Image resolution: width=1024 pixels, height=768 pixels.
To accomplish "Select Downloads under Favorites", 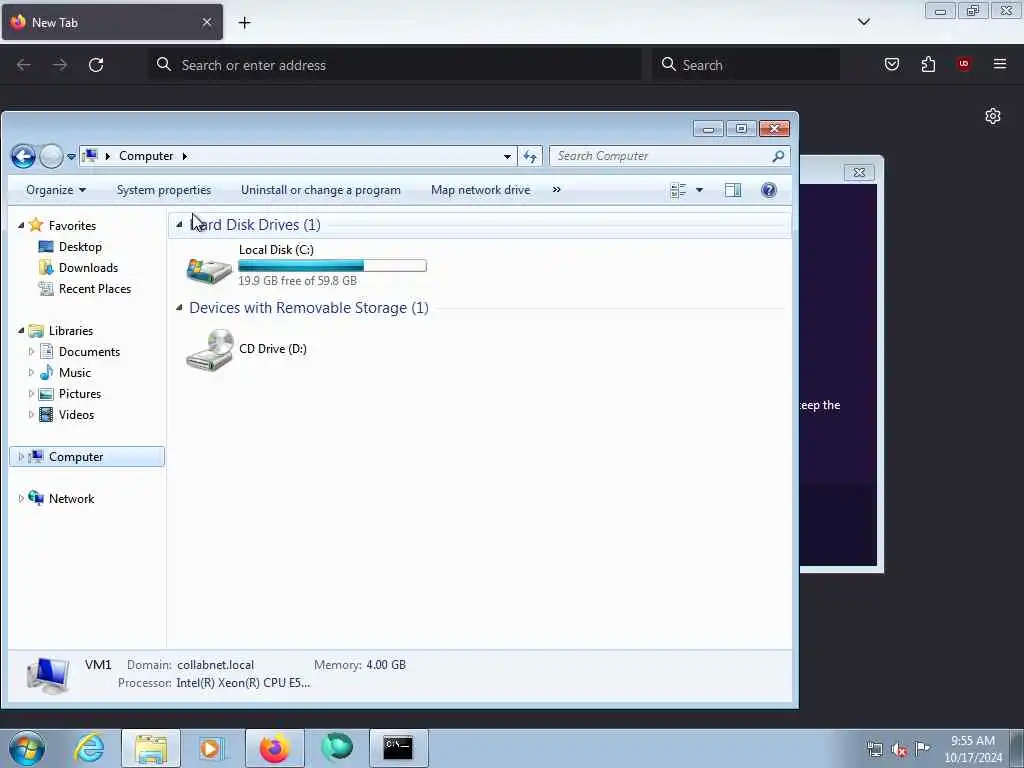I will coord(88,268).
